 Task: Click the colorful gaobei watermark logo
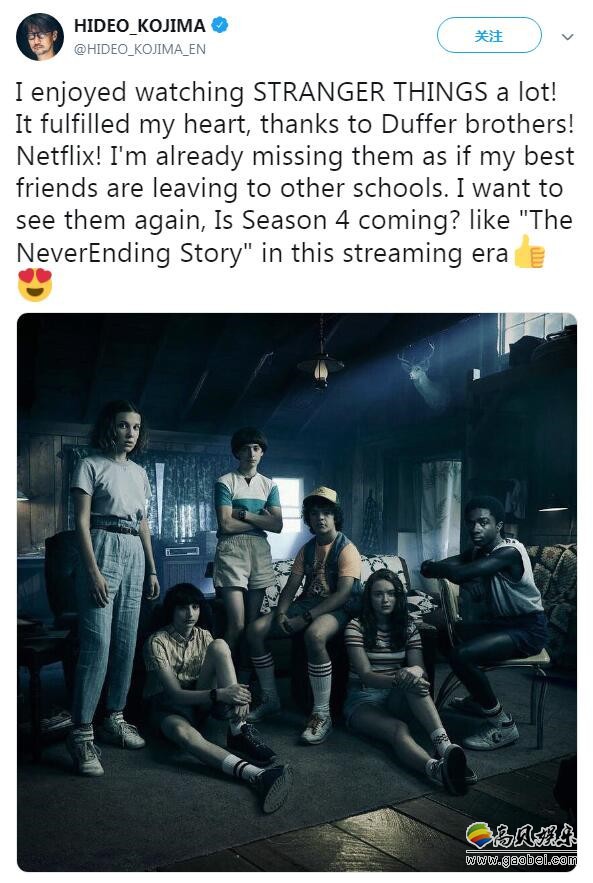tap(480, 835)
